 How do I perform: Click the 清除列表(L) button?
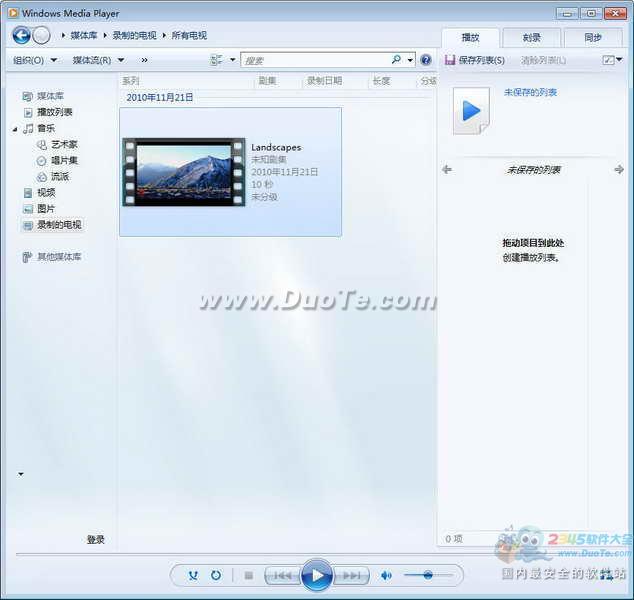point(543,60)
